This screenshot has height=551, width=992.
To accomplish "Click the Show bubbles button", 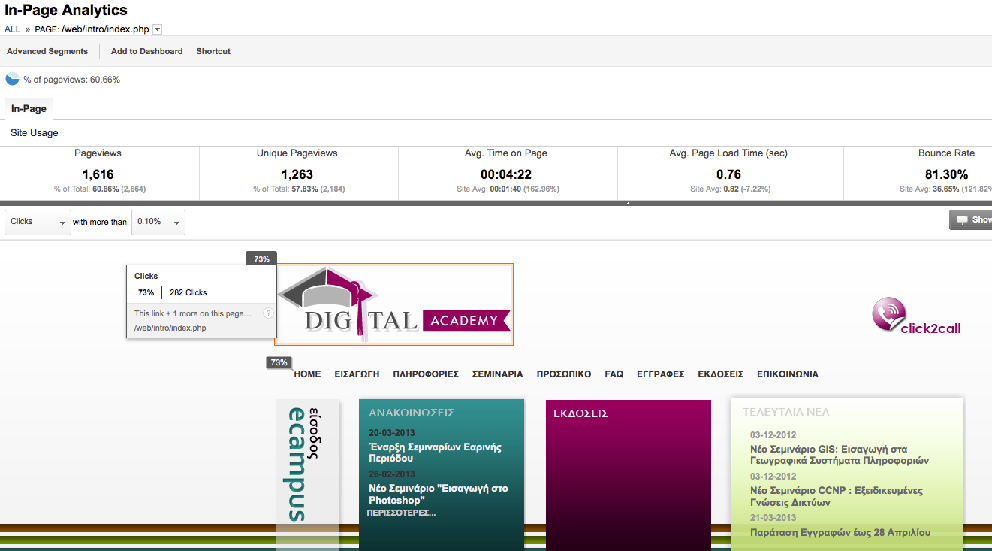I will (x=971, y=220).
